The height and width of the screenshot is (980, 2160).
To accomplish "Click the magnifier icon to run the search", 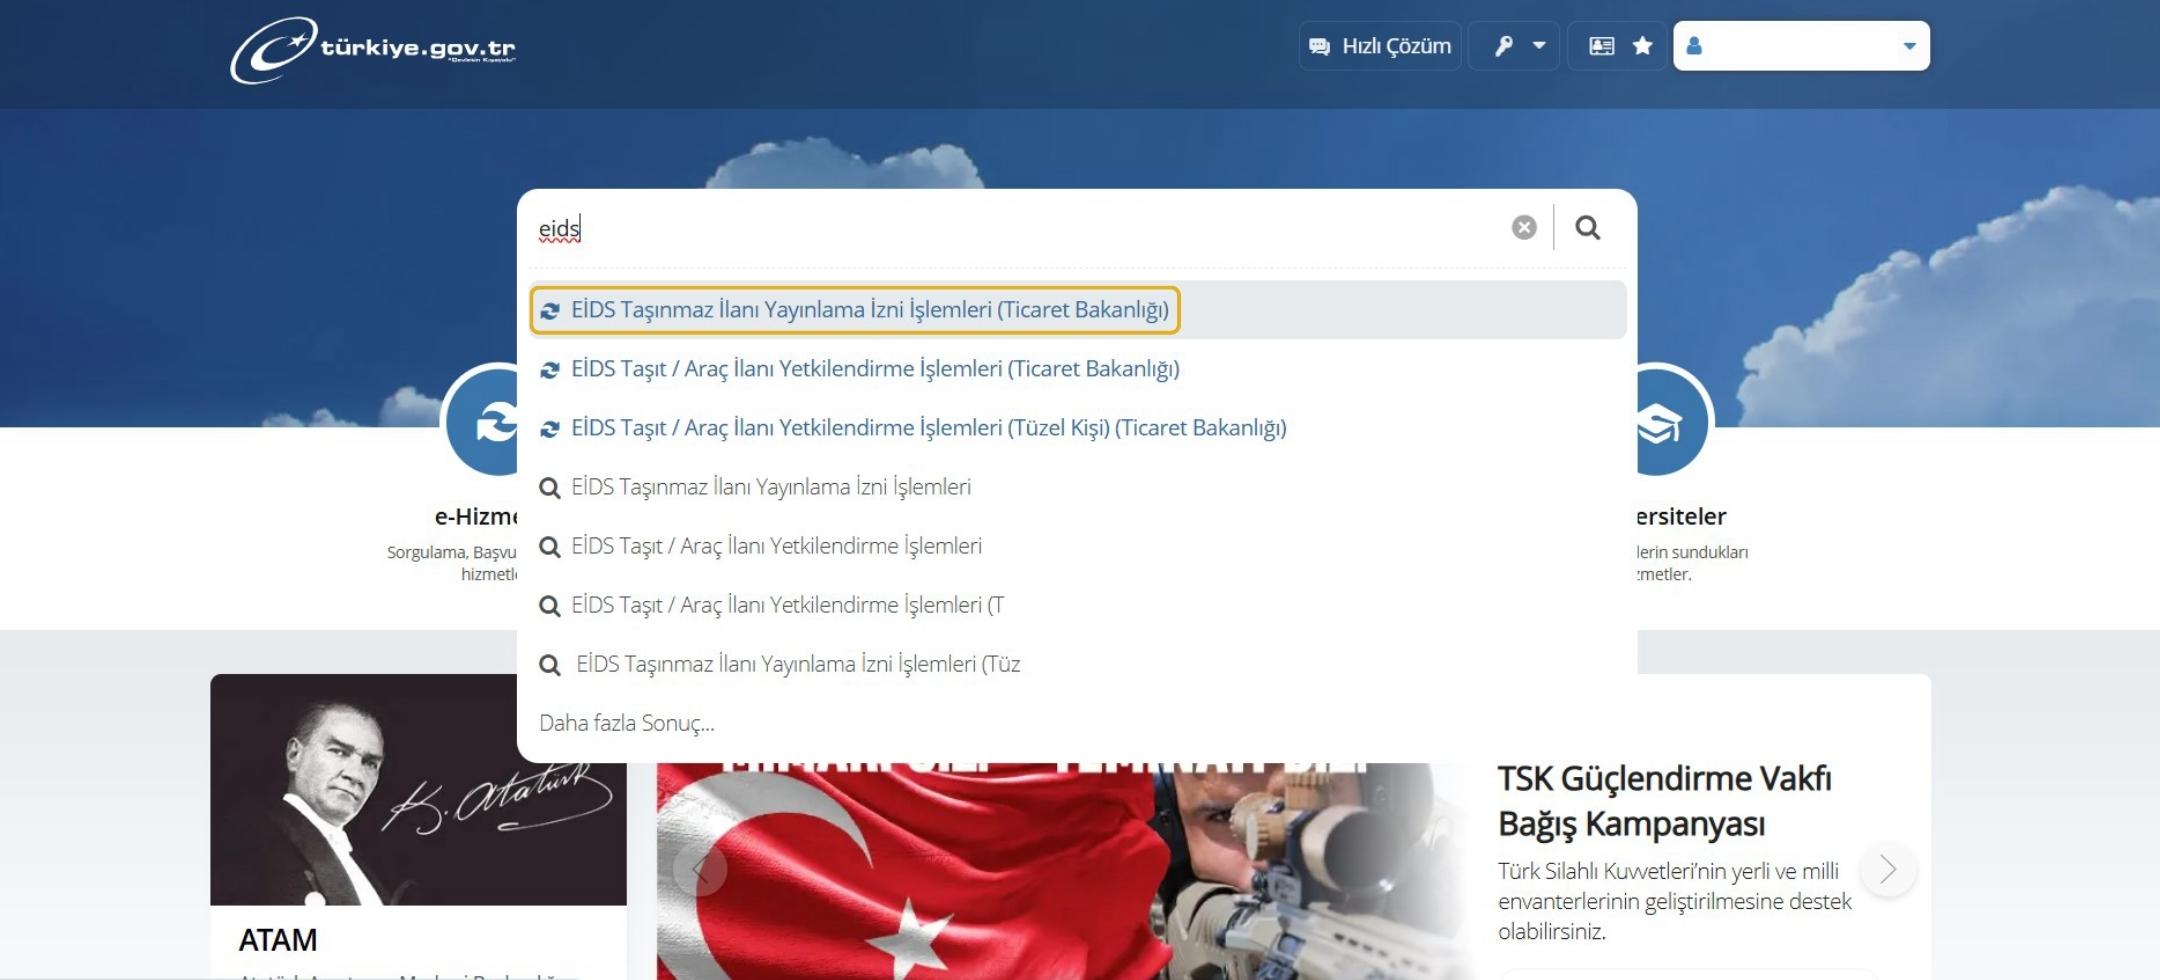I will (x=1588, y=227).
